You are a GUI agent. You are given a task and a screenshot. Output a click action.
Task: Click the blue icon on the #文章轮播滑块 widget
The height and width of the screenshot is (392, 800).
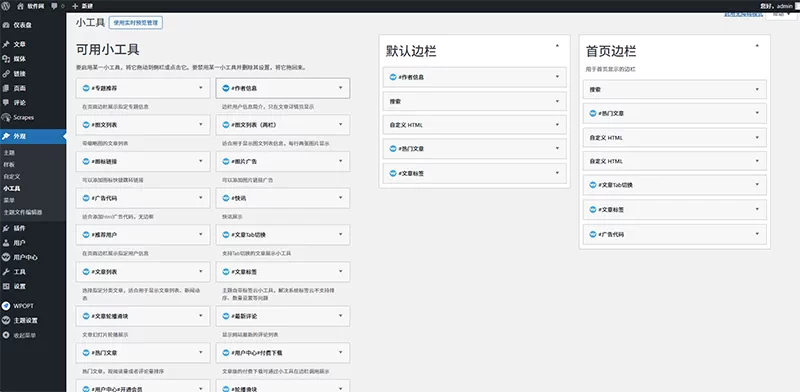pyautogui.click(x=86, y=316)
